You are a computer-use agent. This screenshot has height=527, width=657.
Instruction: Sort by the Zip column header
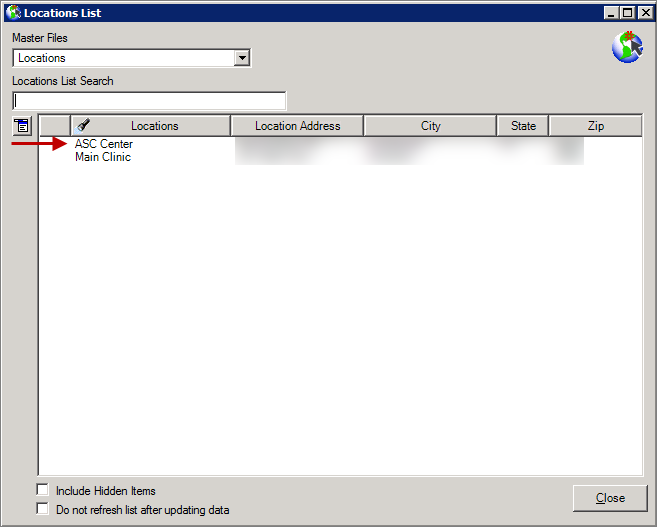tap(595, 126)
